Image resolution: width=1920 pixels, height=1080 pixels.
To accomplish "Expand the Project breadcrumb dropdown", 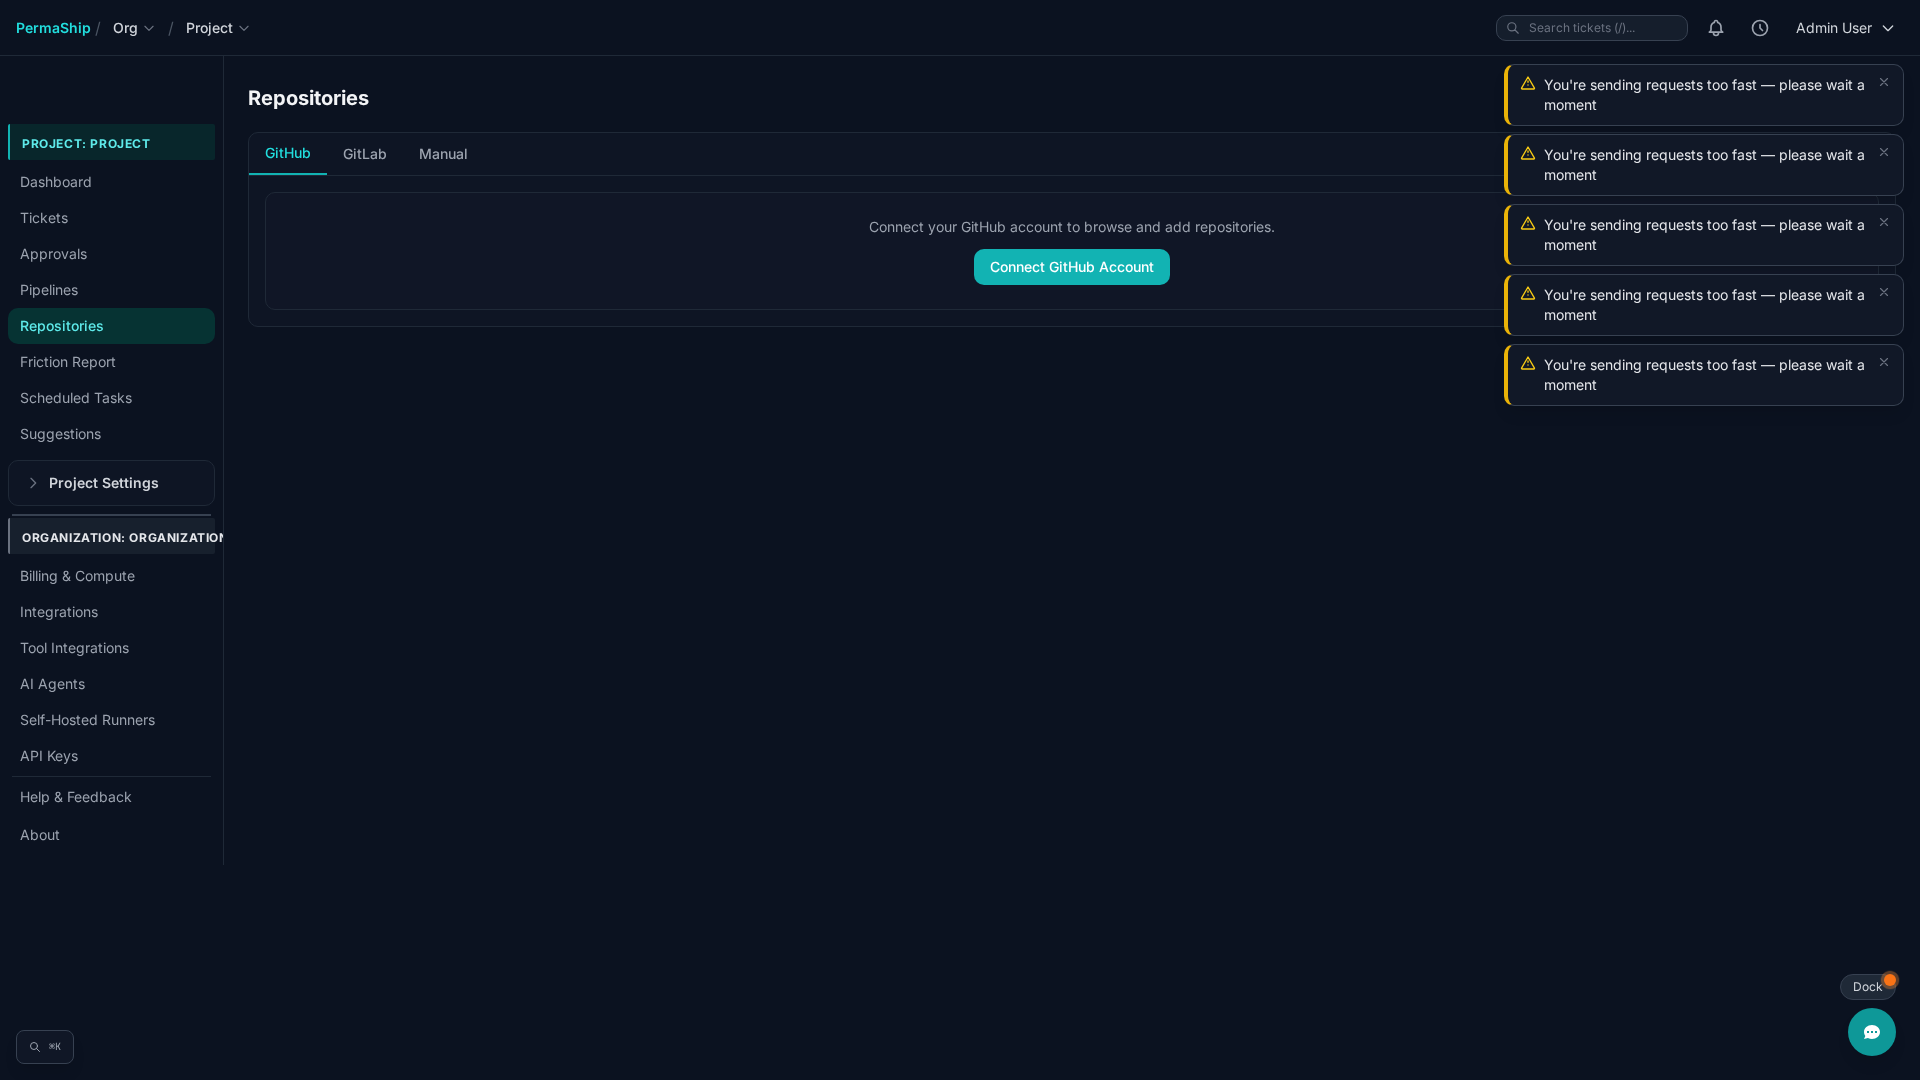I will pyautogui.click(x=217, y=28).
